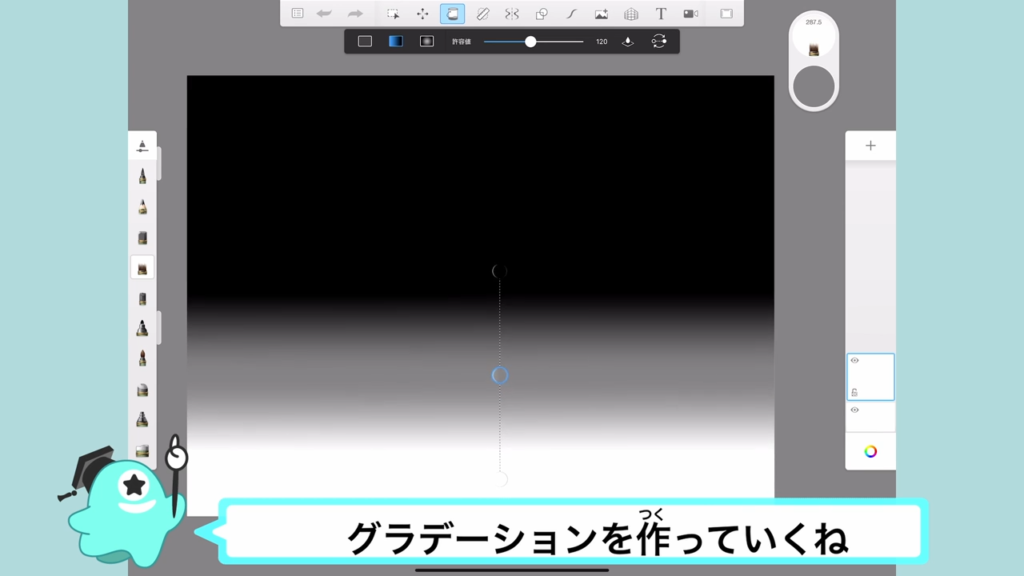Undo the last action

click(324, 14)
